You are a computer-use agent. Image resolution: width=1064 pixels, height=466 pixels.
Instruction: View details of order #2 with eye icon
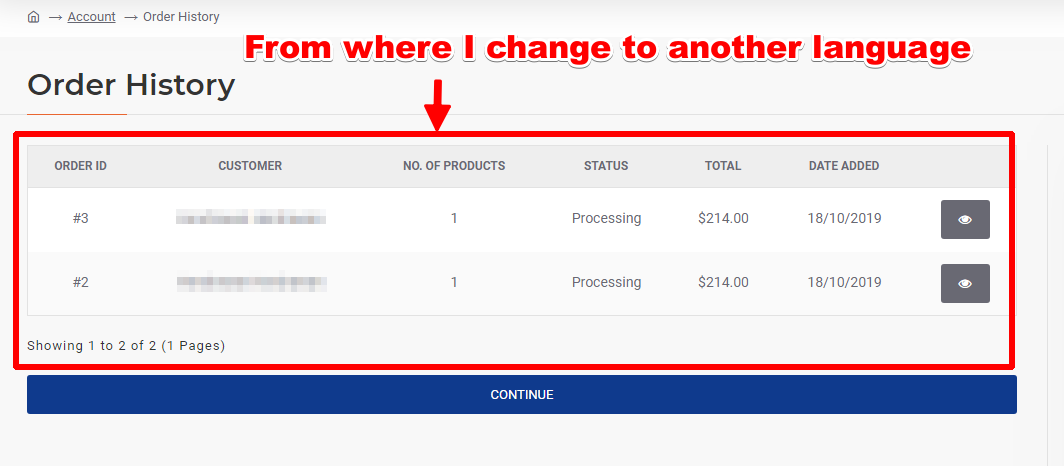click(965, 284)
